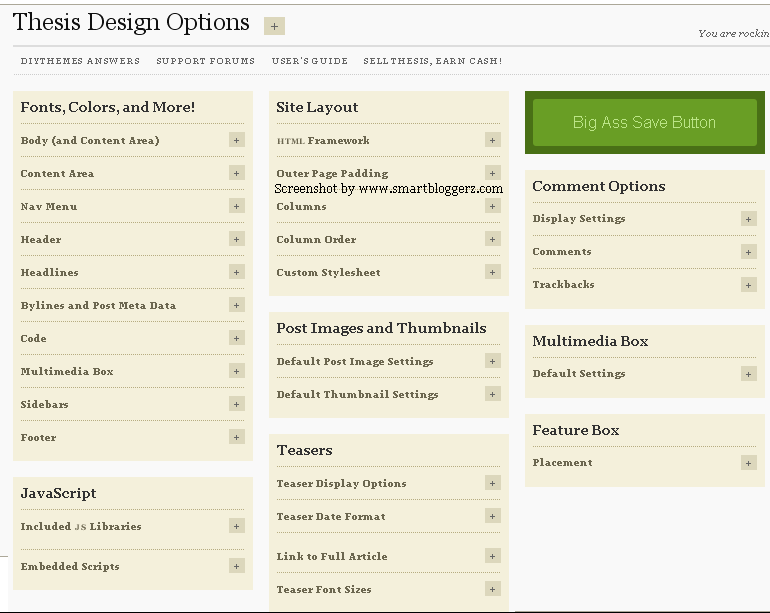Expand Multimedia Box Default Settings

pos(748,374)
